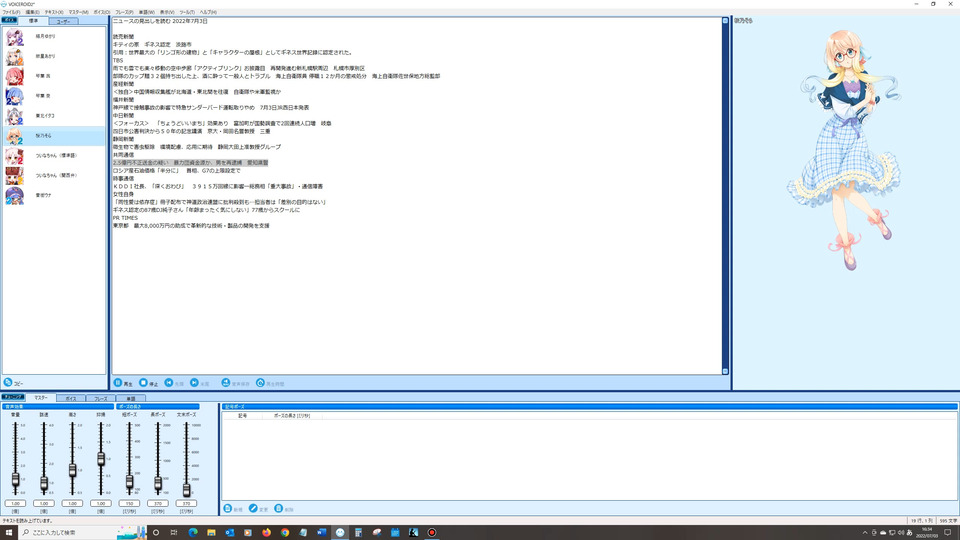Click the text editor vertical scrollbar

[725, 196]
